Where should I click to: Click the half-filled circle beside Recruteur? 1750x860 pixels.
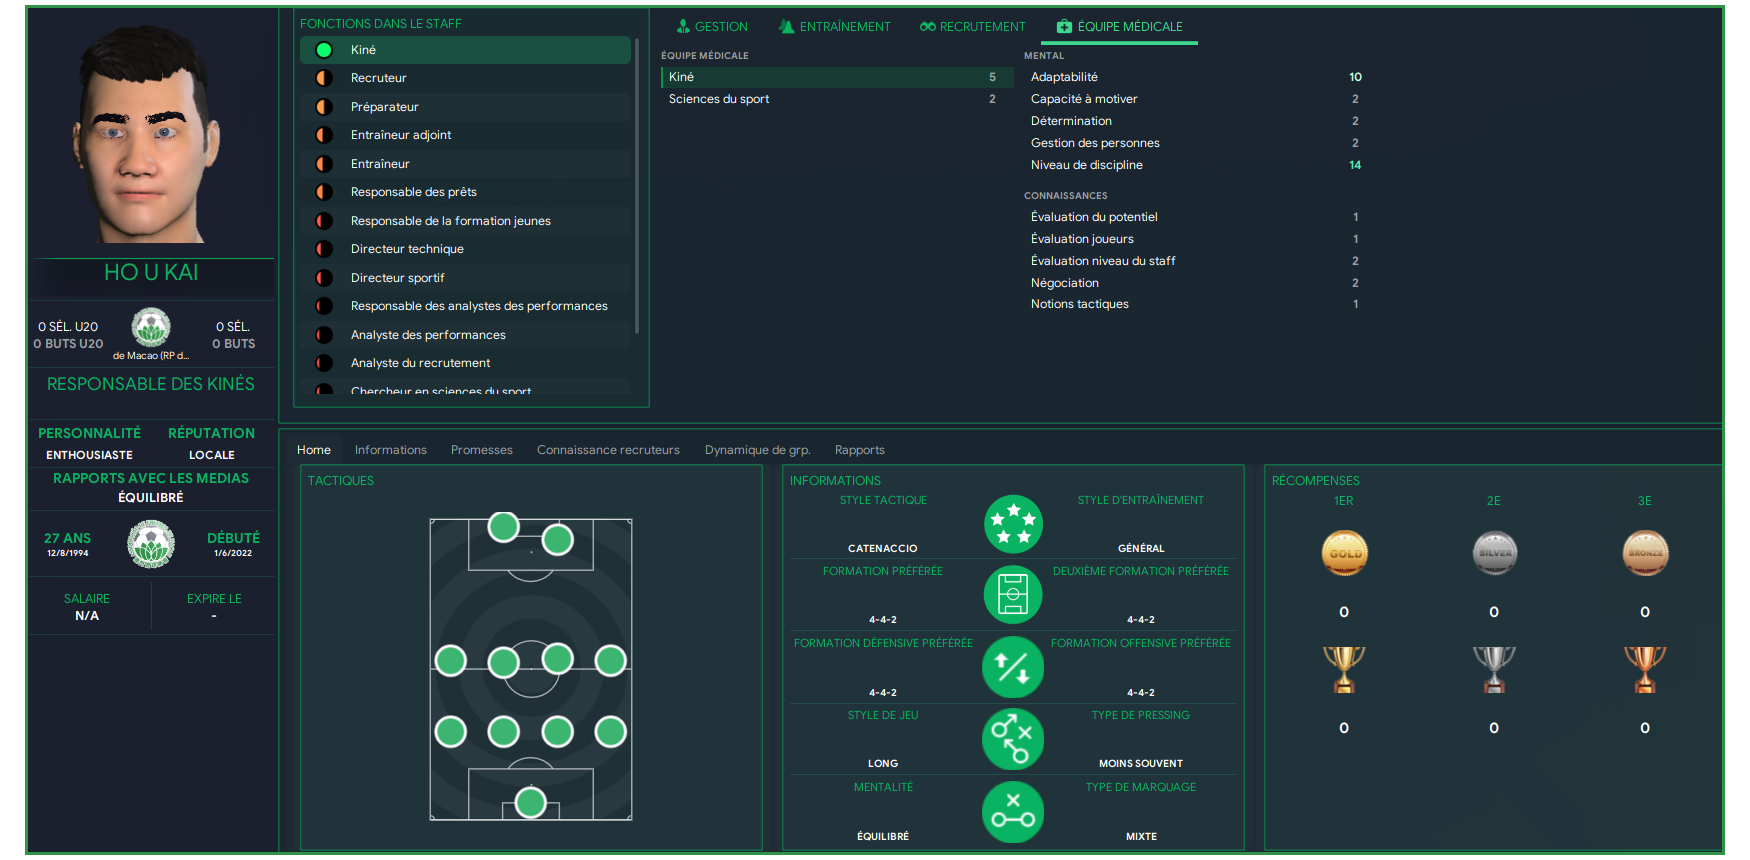click(324, 78)
